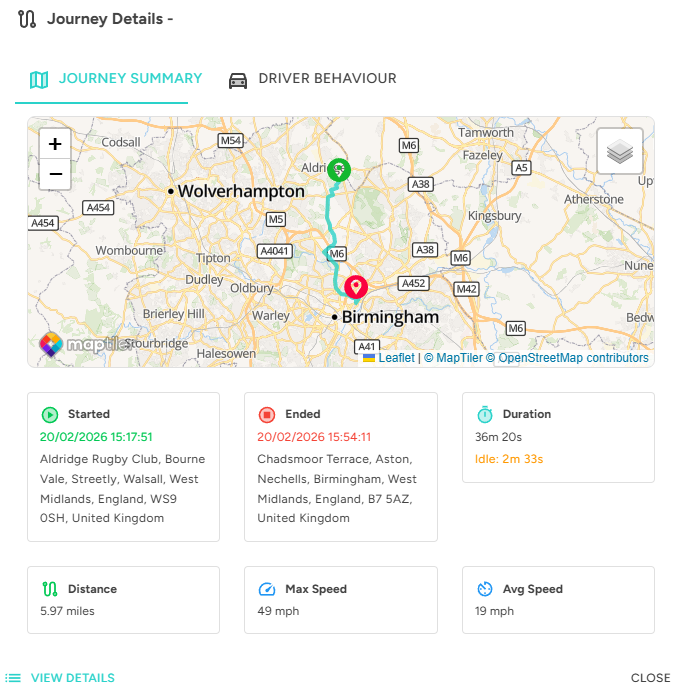Click the MapTiler logo on map
This screenshot has height=699, width=682.
[x=85, y=344]
